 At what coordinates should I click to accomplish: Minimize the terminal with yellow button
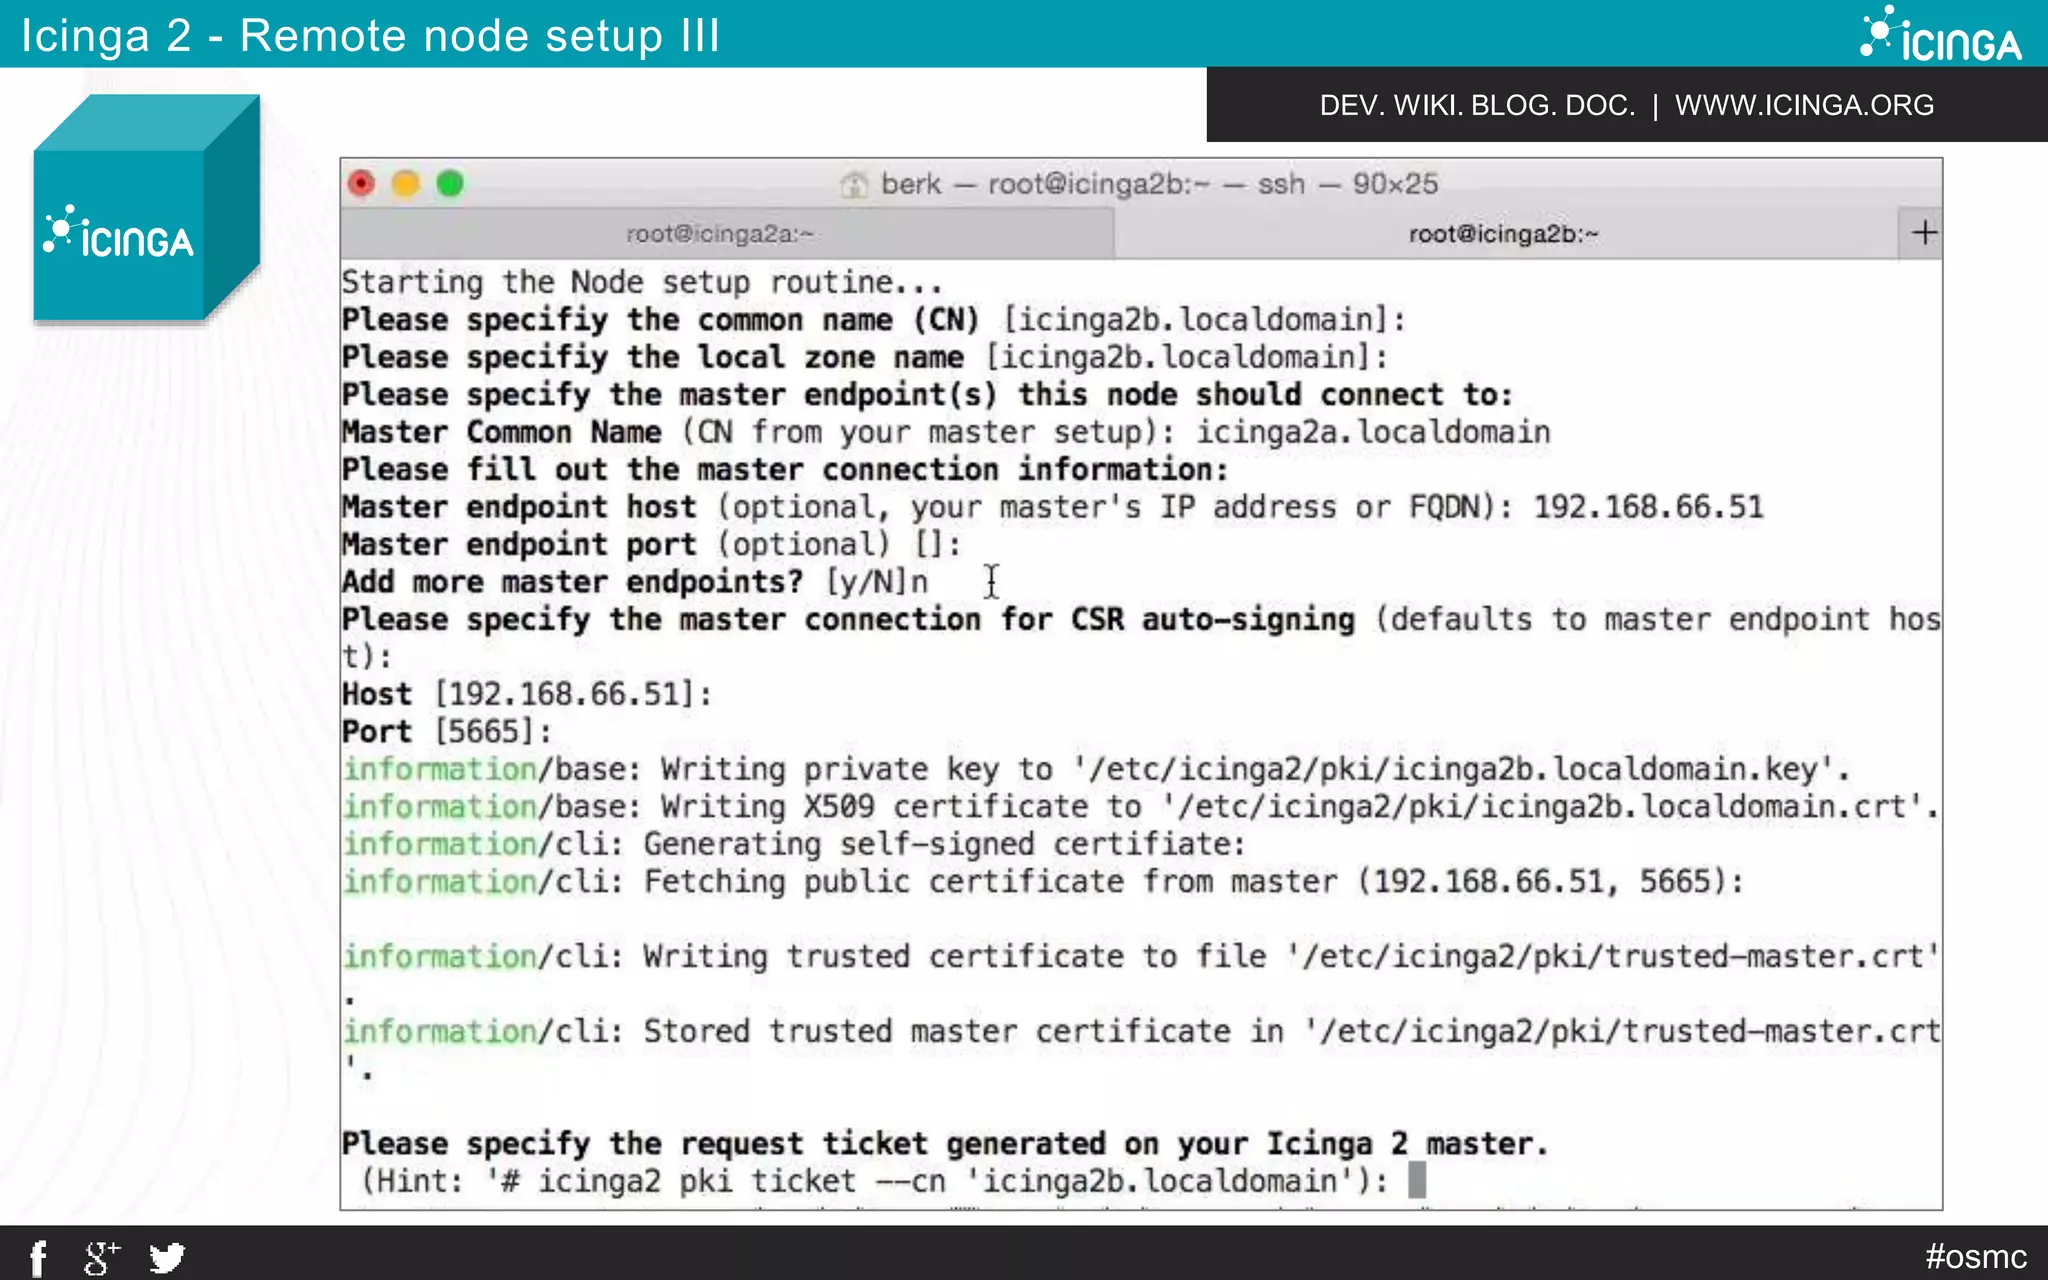(406, 184)
